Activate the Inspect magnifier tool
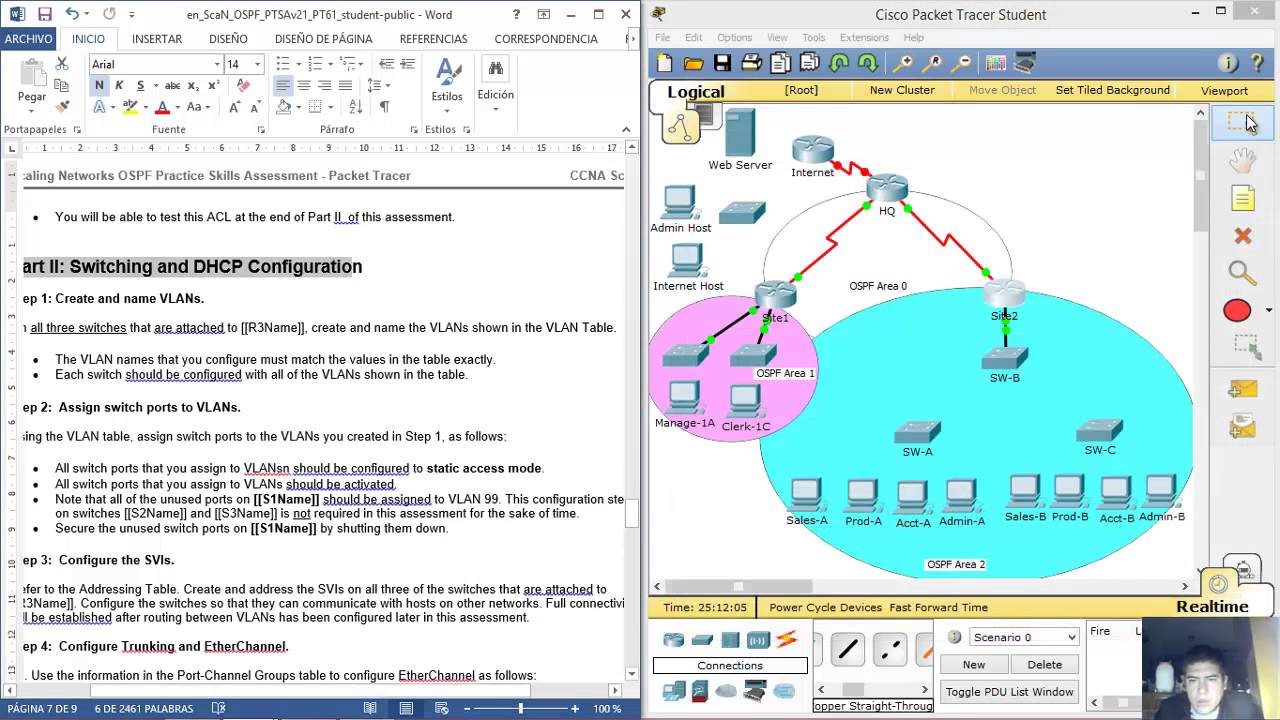 tap(1242, 272)
